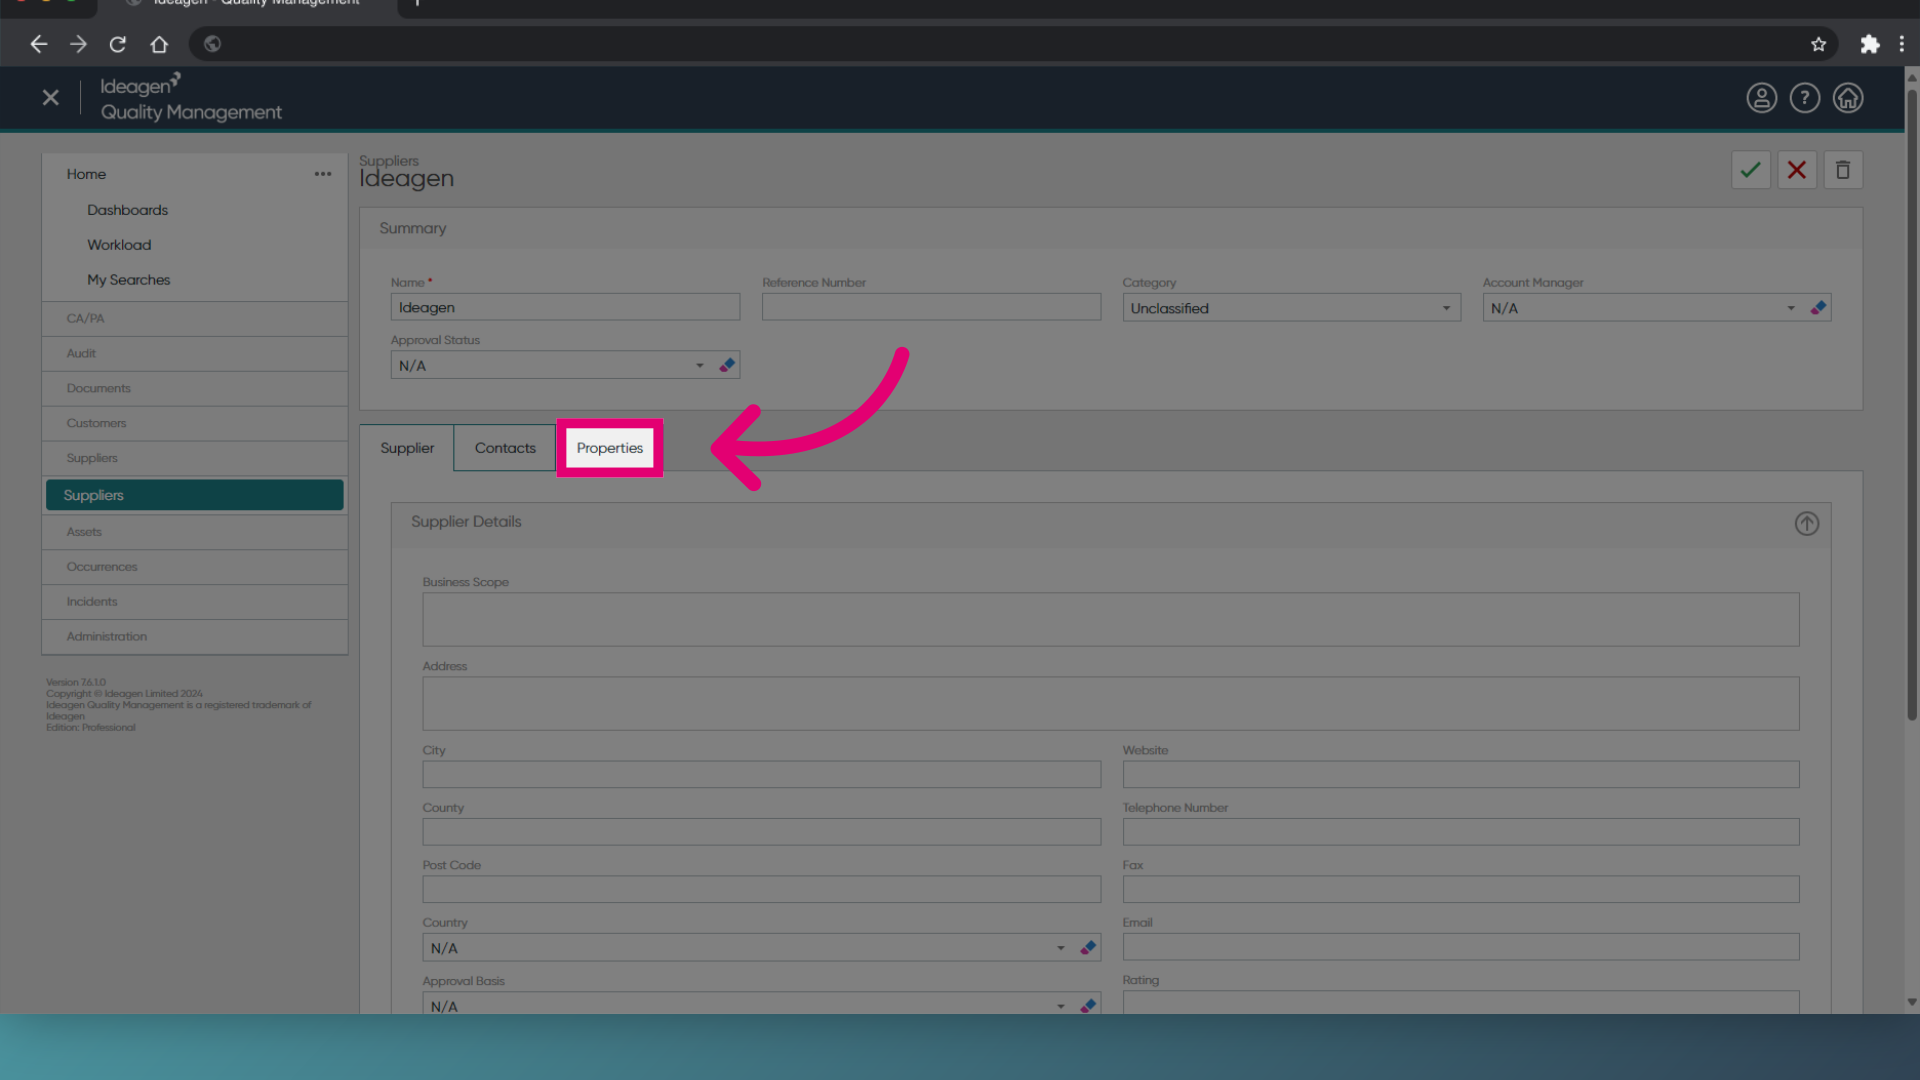
Task: Open My Searches in the sidebar
Action: pos(128,280)
